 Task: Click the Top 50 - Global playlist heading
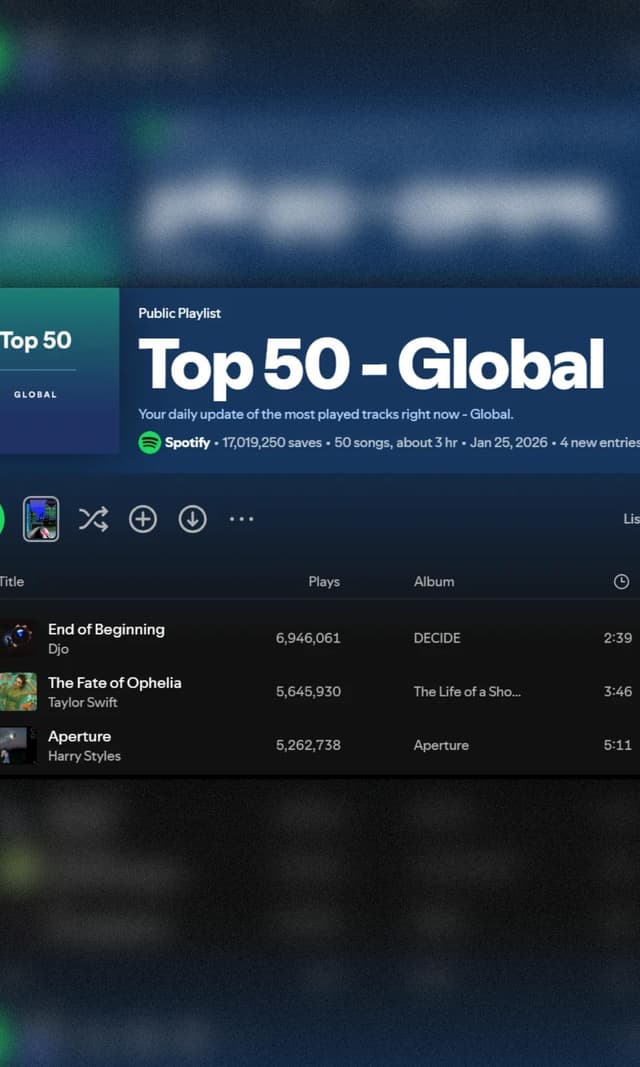tap(371, 365)
